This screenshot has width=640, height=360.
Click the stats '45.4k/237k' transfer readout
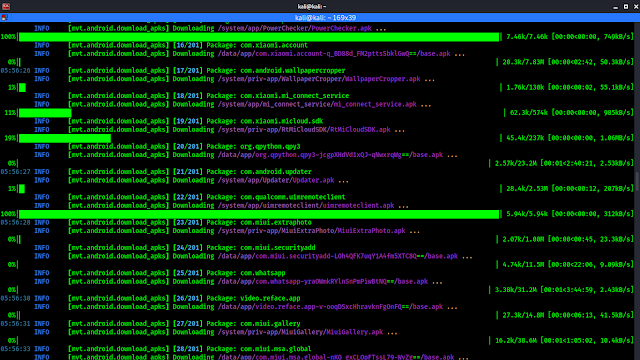tap(570, 138)
